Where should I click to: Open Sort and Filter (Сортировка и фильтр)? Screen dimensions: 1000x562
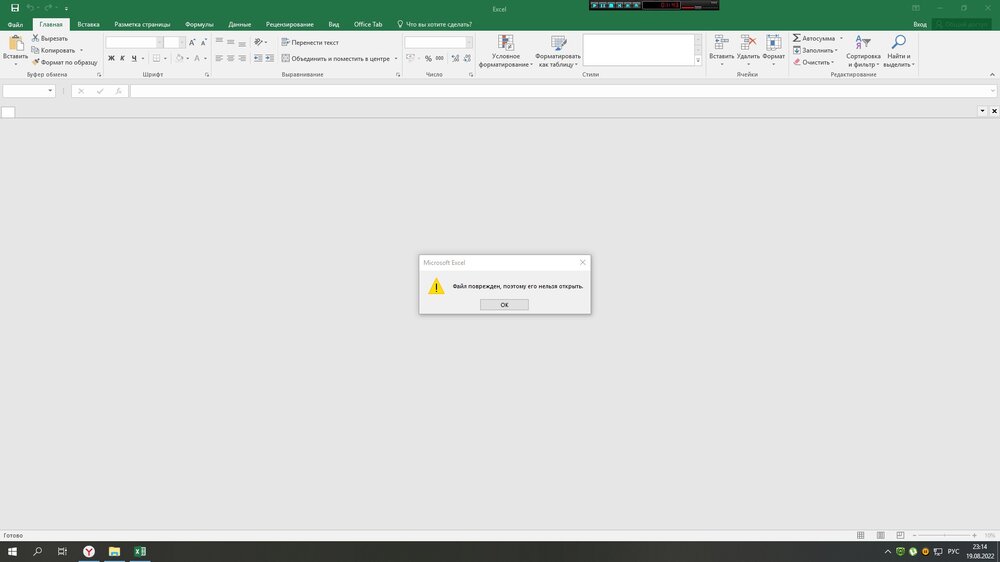(x=863, y=51)
